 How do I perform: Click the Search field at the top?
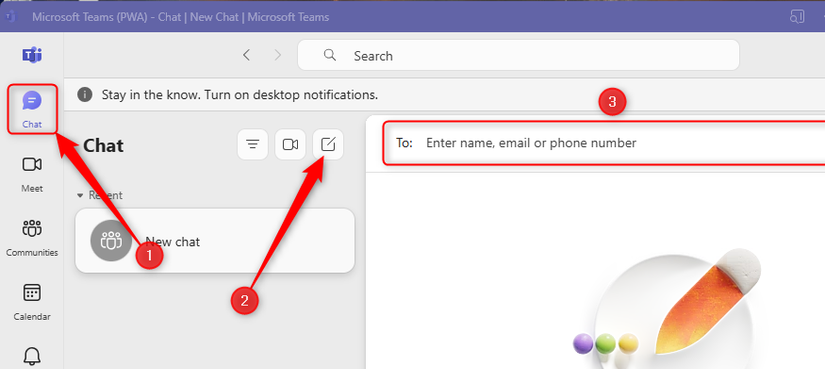518,55
